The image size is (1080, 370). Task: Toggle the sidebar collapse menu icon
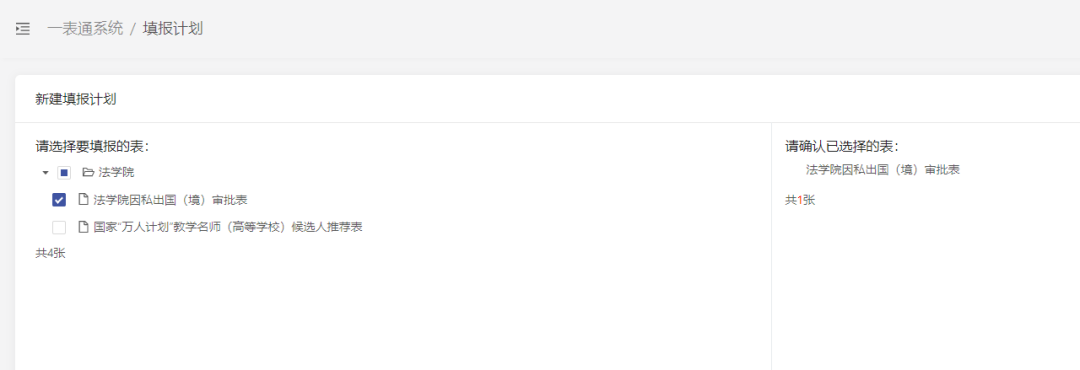(23, 29)
